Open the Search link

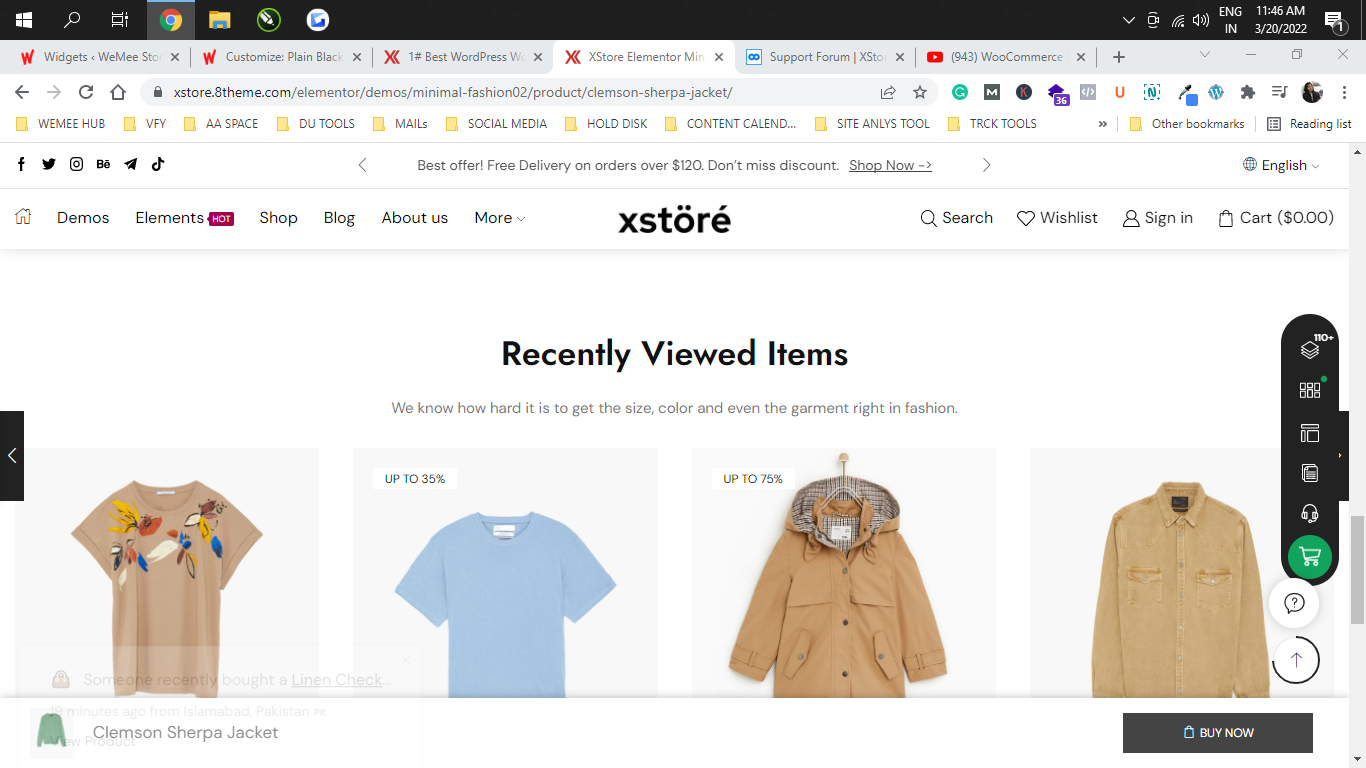pyautogui.click(x=957, y=217)
